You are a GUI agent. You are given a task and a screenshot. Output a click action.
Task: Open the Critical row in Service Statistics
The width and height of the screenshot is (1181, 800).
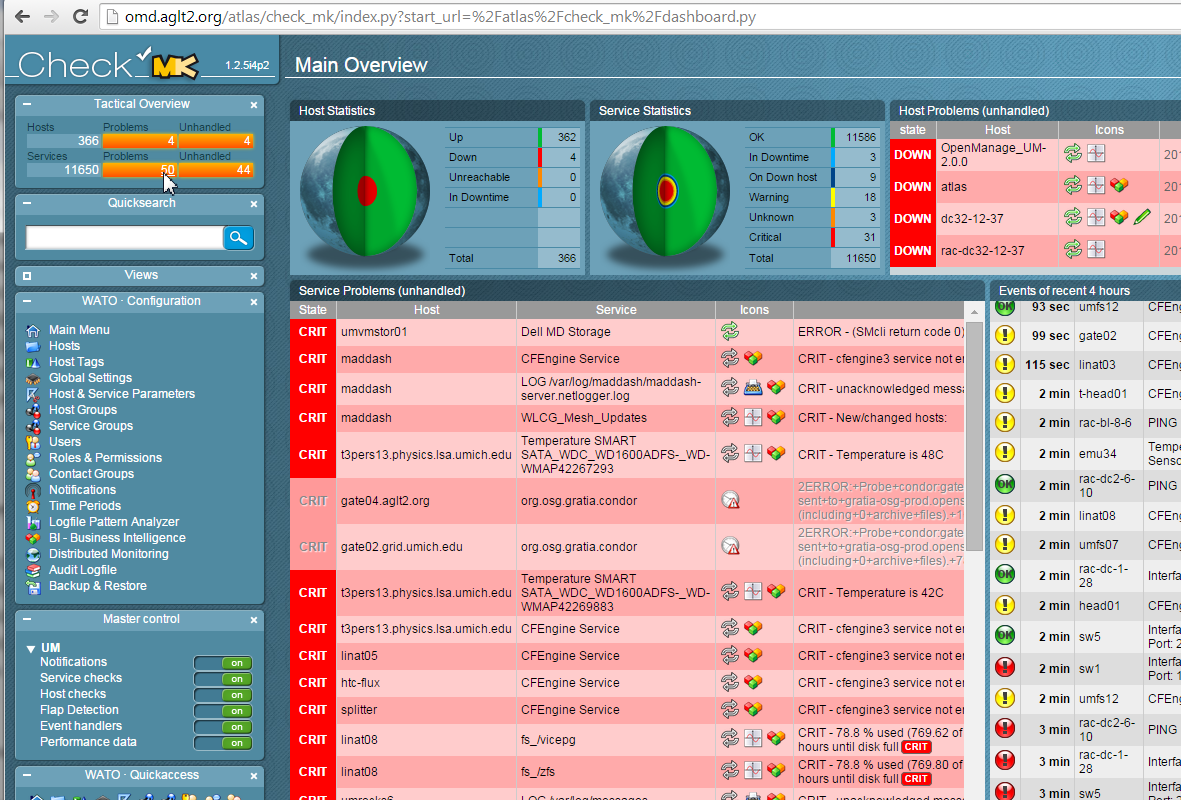(x=812, y=237)
